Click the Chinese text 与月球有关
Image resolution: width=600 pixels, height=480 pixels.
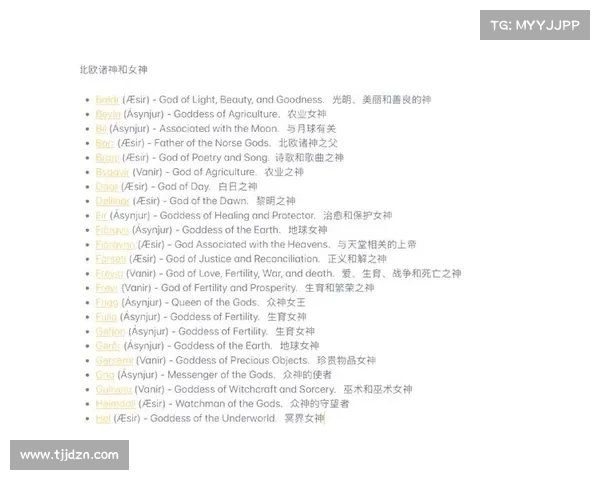click(311, 129)
